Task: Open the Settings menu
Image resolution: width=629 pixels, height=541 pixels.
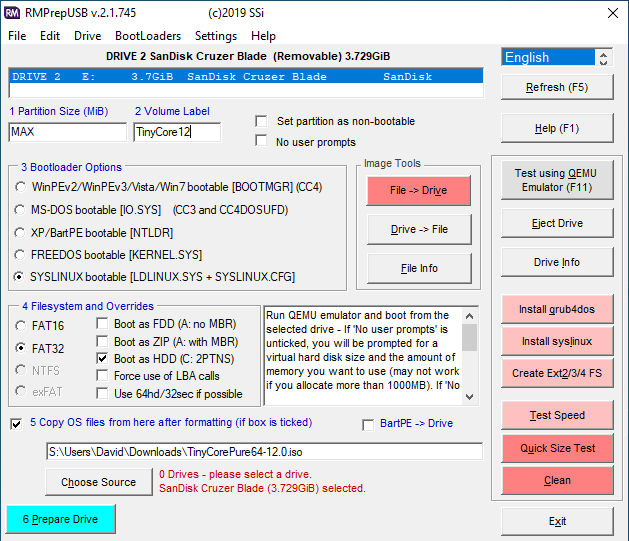Action: (x=216, y=36)
